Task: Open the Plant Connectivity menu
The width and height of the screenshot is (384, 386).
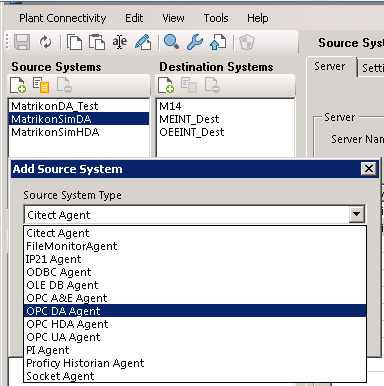Action: point(63,18)
